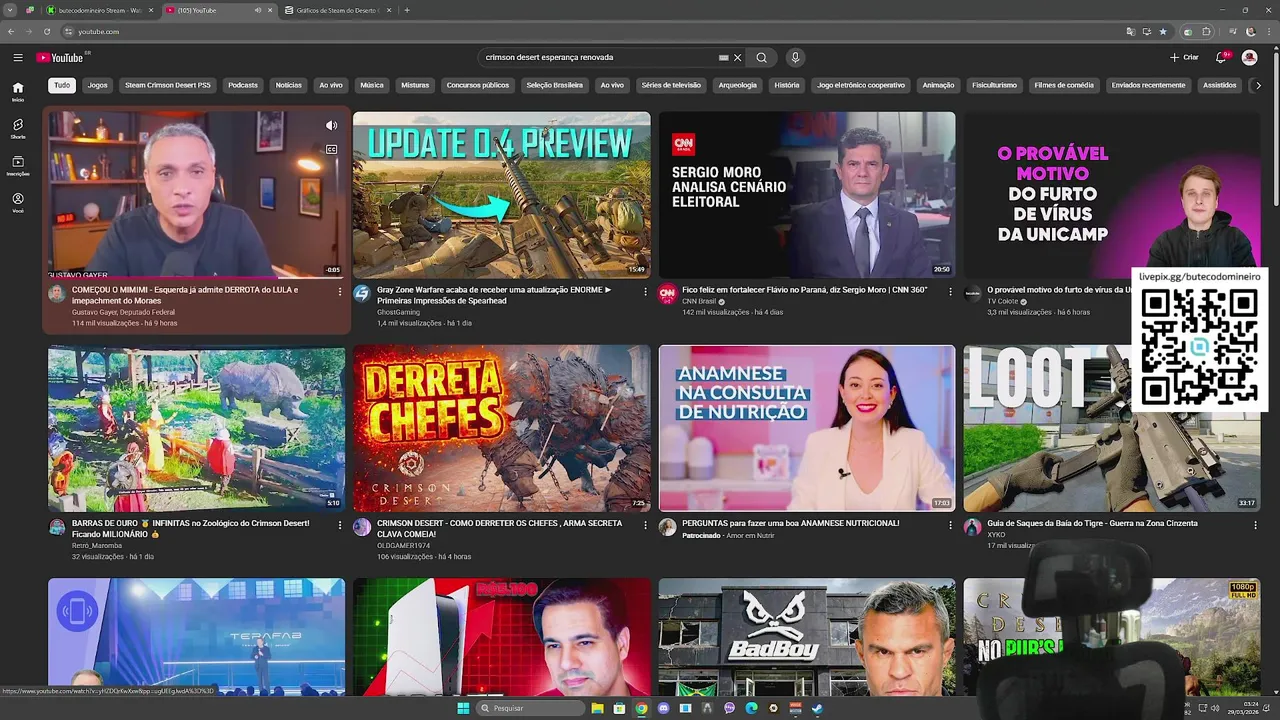Open options for ANAMNESE NUTRICIONAL video
The width and height of the screenshot is (1280, 720).
point(950,525)
